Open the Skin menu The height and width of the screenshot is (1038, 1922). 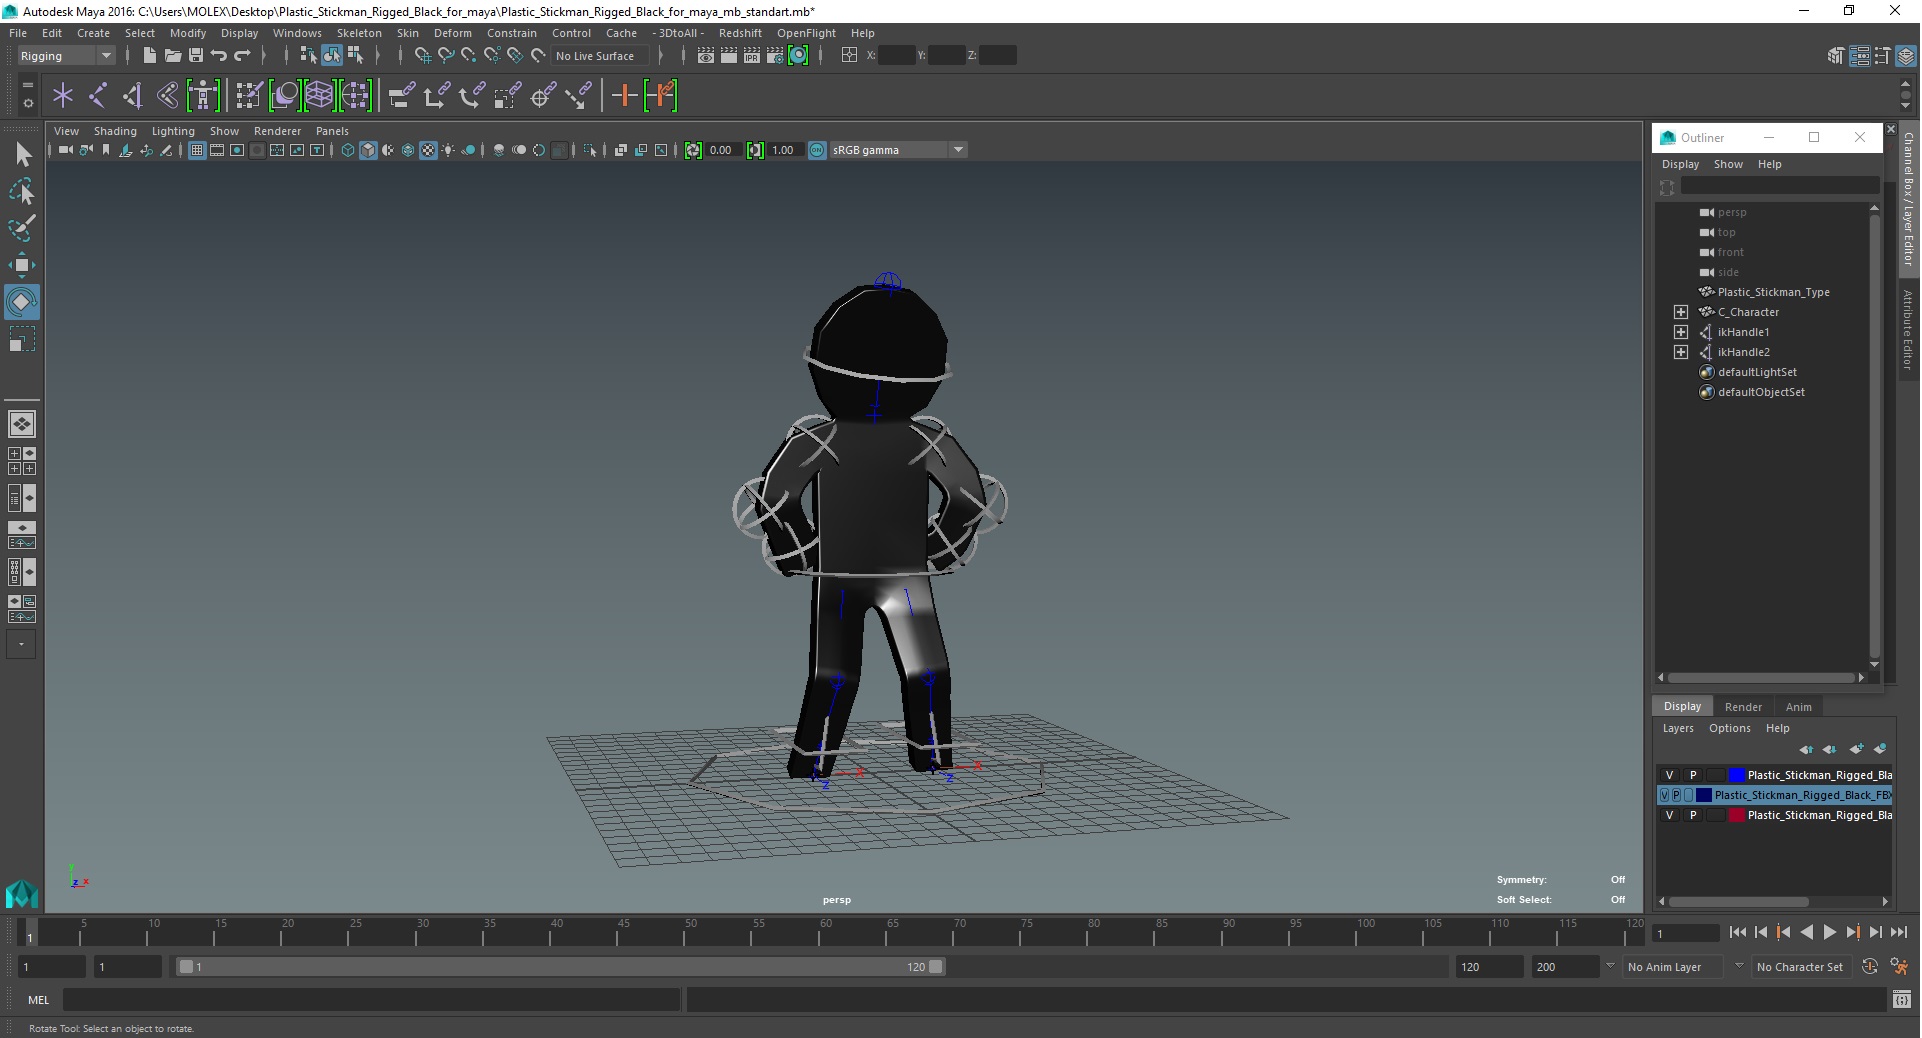tap(408, 33)
